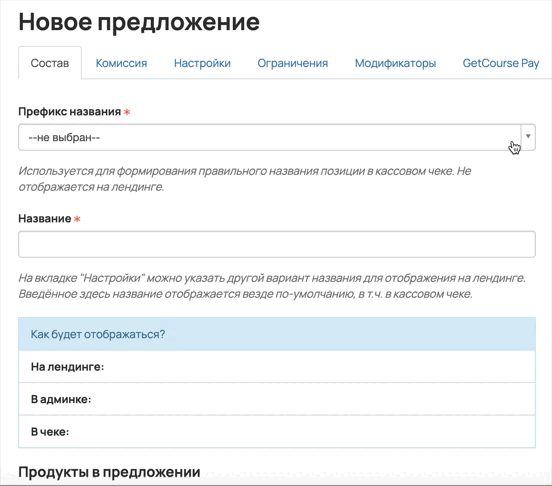This screenshot has width=552, height=486.
Task: Click the 'Как будет отображаться?' panel header
Action: click(277, 334)
